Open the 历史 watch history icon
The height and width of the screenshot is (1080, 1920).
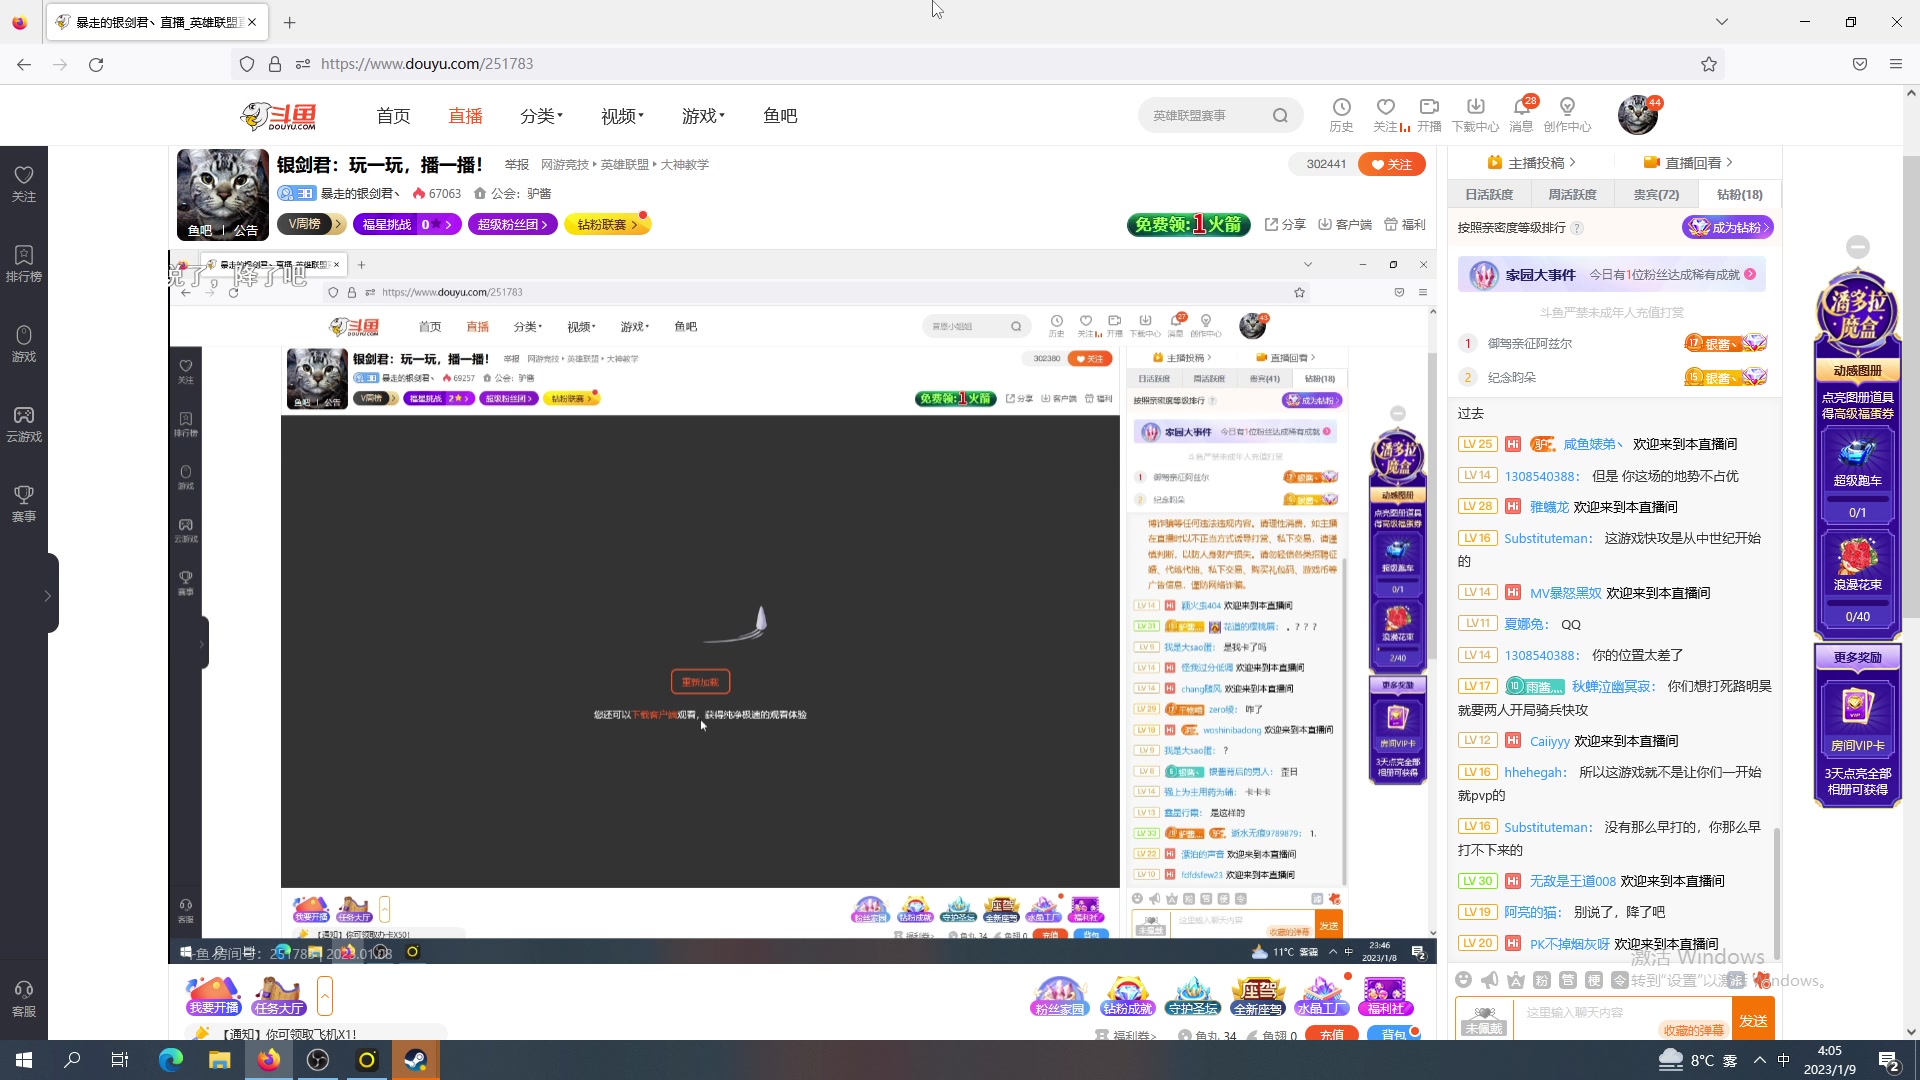(x=1340, y=113)
